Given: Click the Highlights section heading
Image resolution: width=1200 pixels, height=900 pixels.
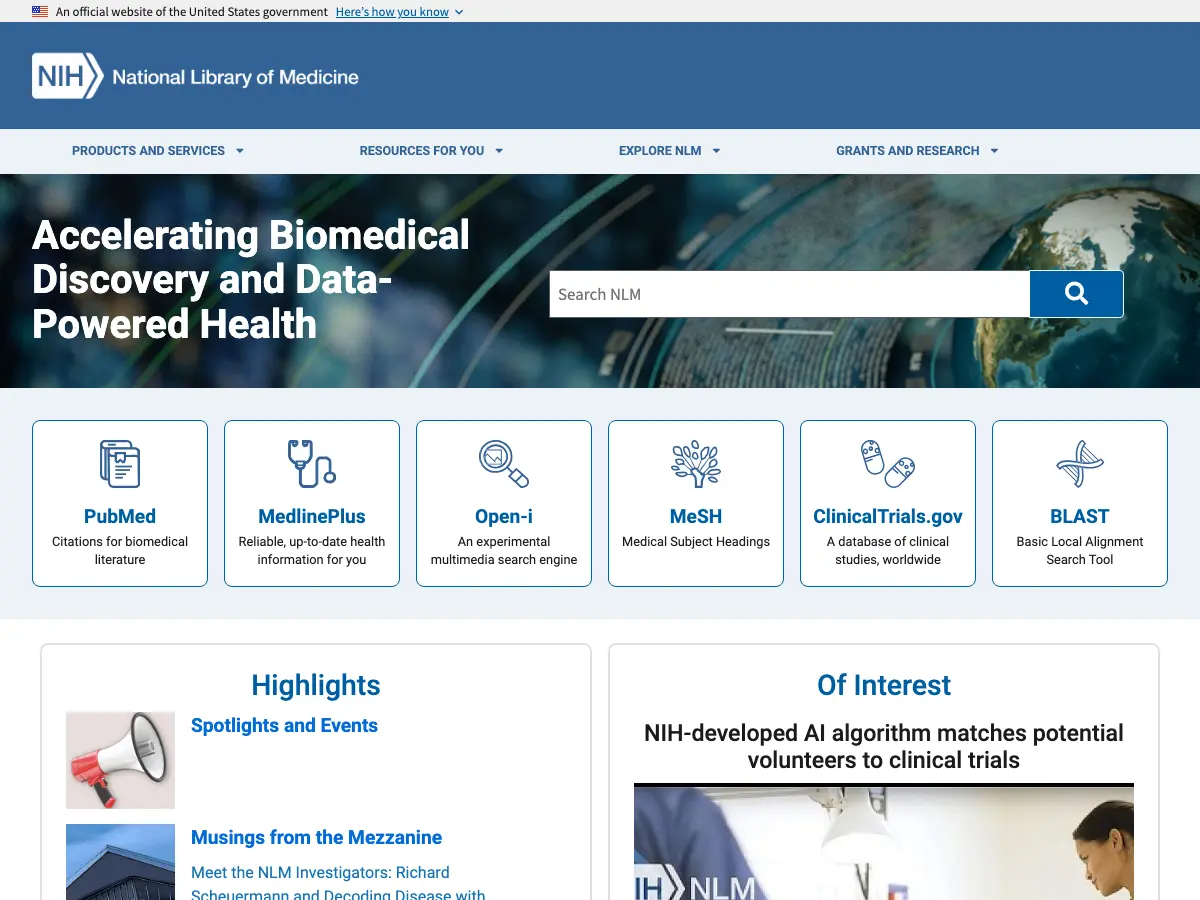Looking at the screenshot, I should 316,685.
